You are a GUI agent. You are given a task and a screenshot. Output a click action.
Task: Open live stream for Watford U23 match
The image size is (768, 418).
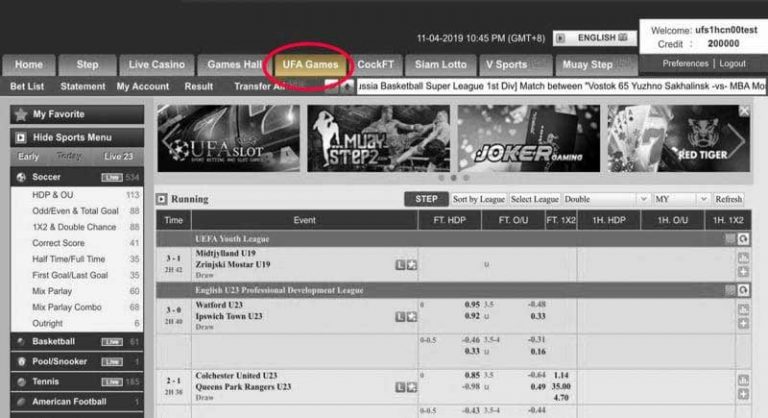coord(400,317)
